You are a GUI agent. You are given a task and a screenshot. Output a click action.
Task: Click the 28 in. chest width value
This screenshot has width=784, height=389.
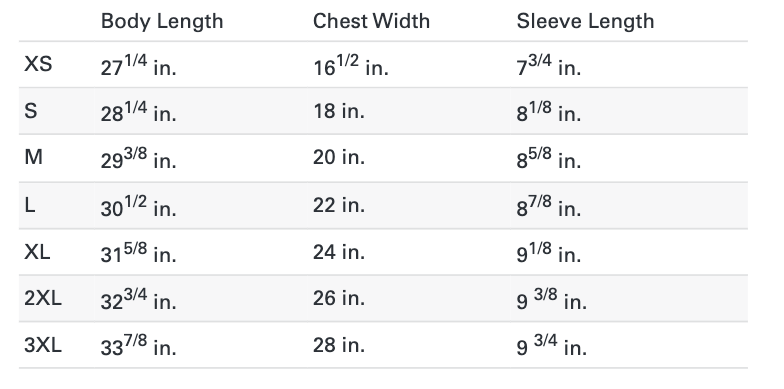point(339,346)
